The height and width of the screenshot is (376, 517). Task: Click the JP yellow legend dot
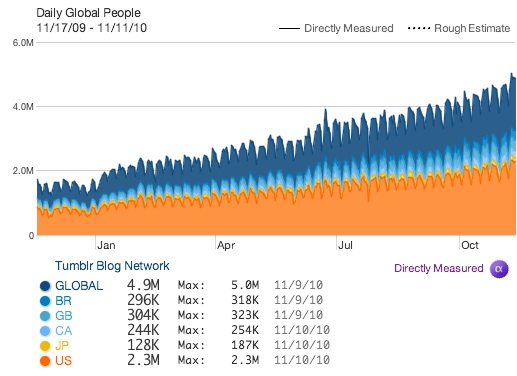click(x=45, y=346)
